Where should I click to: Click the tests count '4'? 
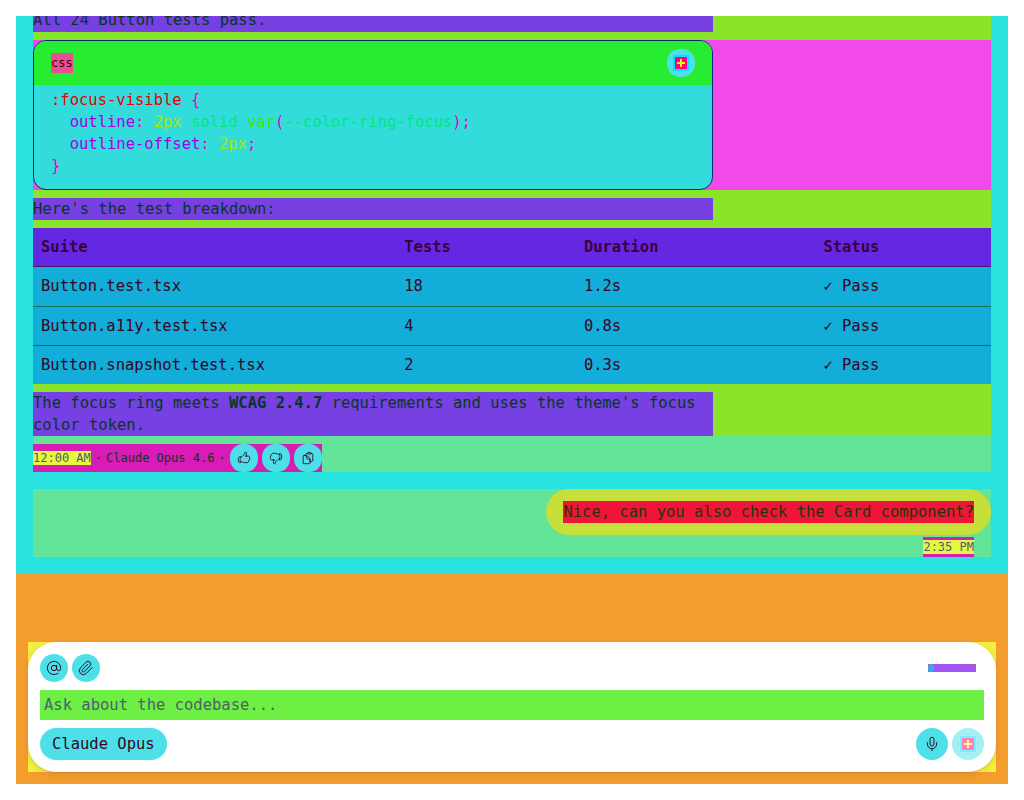[x=409, y=326]
